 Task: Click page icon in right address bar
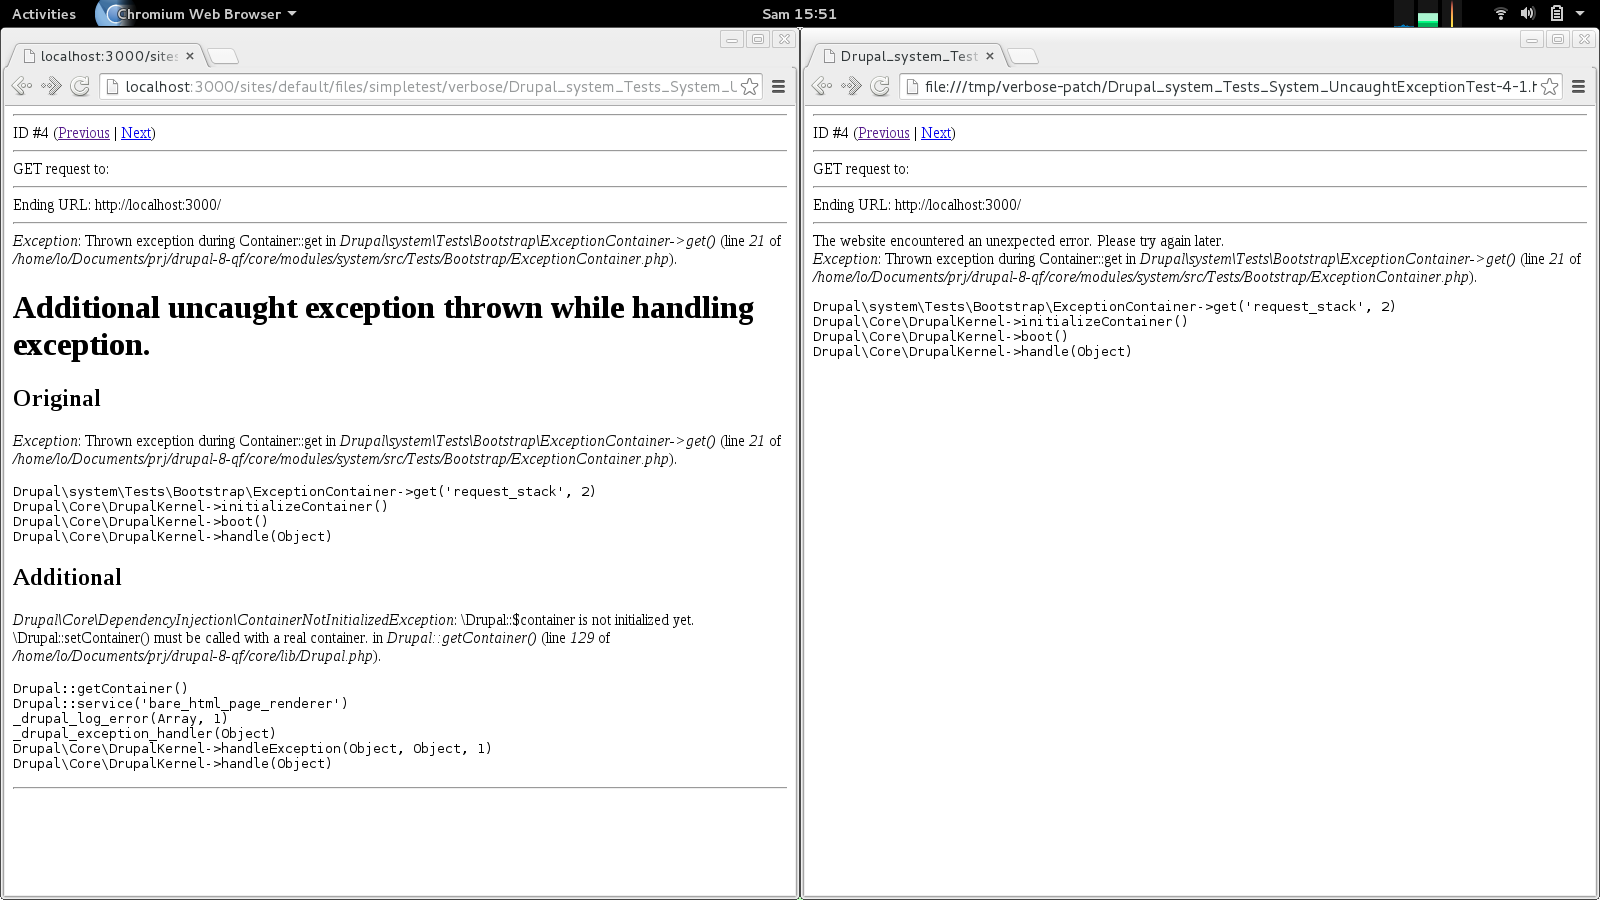pyautogui.click(x=912, y=87)
